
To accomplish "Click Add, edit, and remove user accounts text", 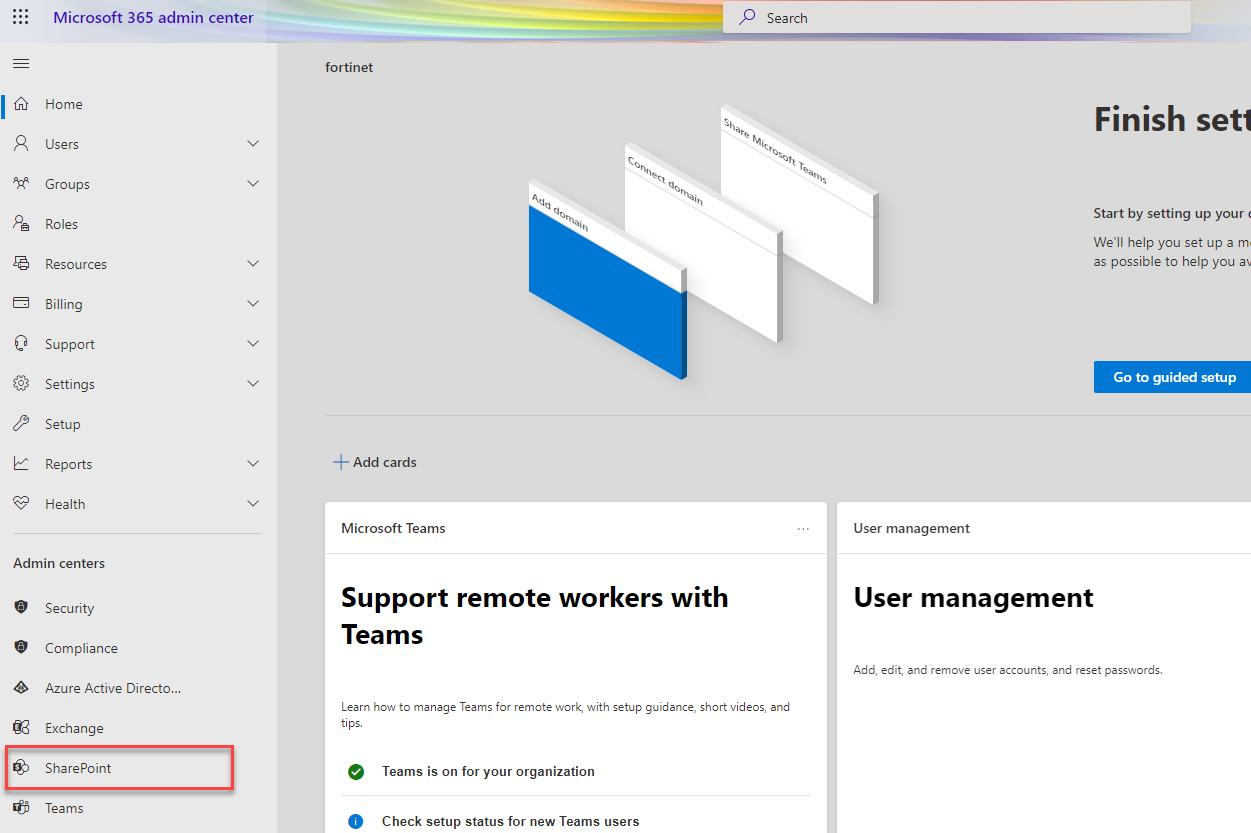I will coord(1008,670).
